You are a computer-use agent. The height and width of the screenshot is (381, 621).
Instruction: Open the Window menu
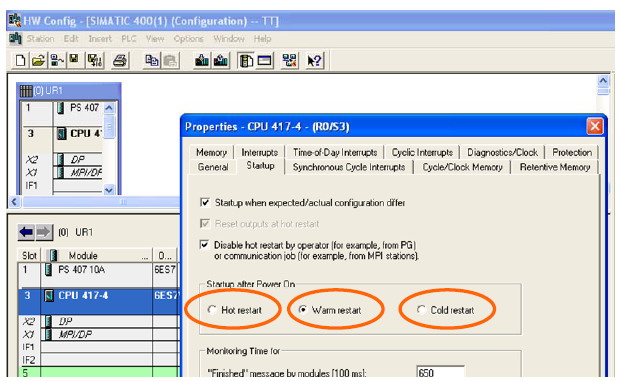(229, 39)
